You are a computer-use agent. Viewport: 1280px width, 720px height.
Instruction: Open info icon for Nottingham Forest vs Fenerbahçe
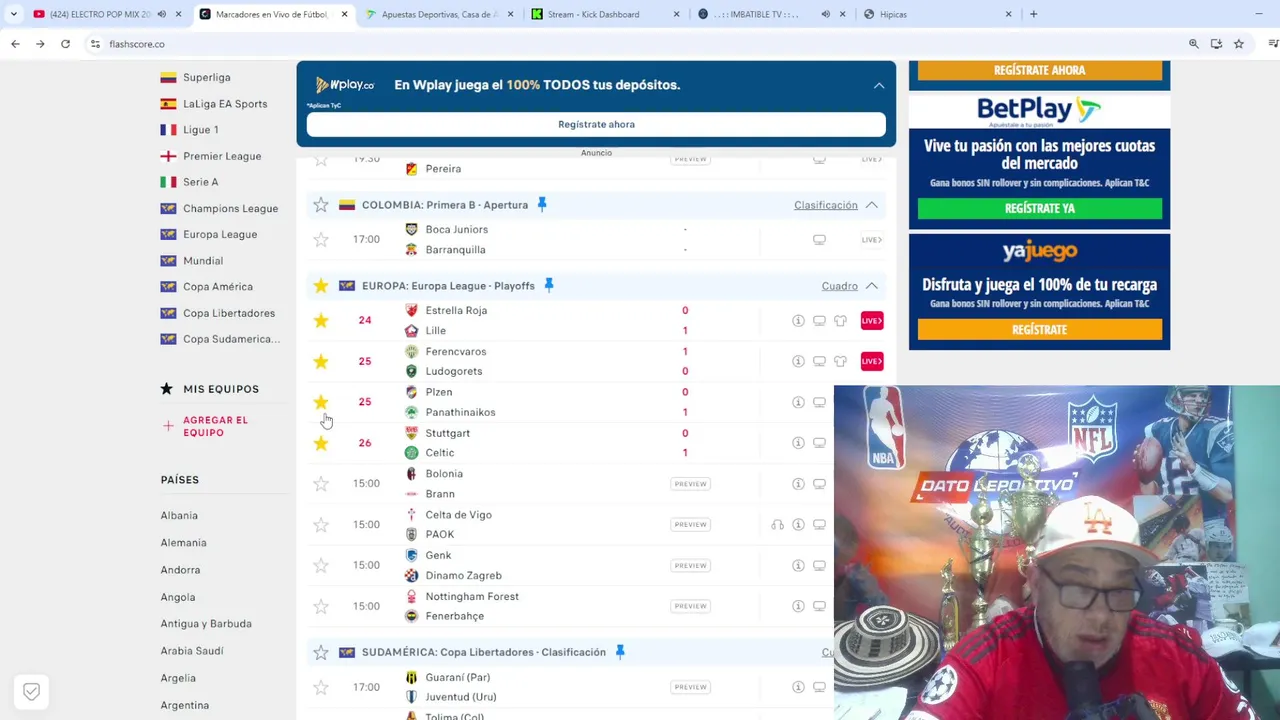pyautogui.click(x=798, y=606)
